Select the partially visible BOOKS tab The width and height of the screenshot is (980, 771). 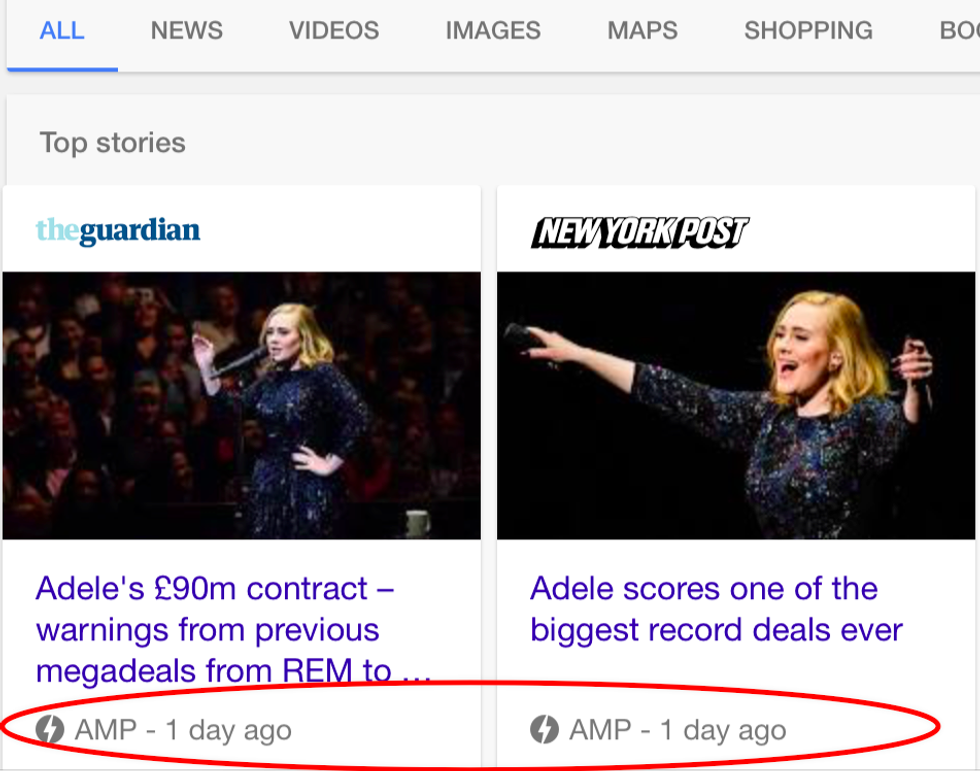tap(959, 31)
